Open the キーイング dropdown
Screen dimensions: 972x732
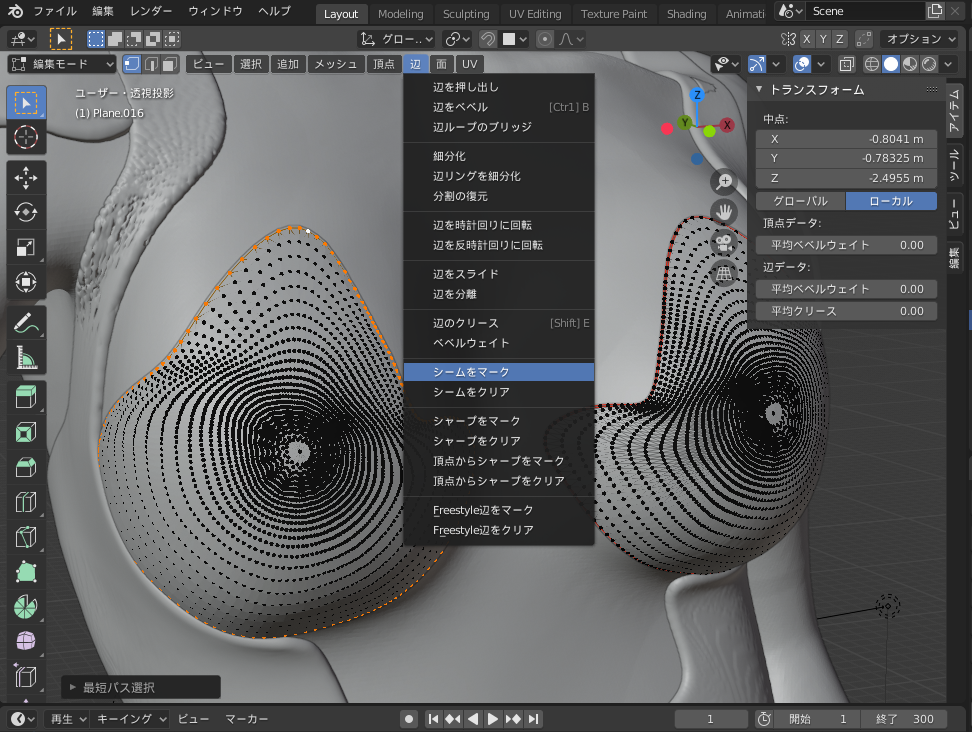coord(131,719)
